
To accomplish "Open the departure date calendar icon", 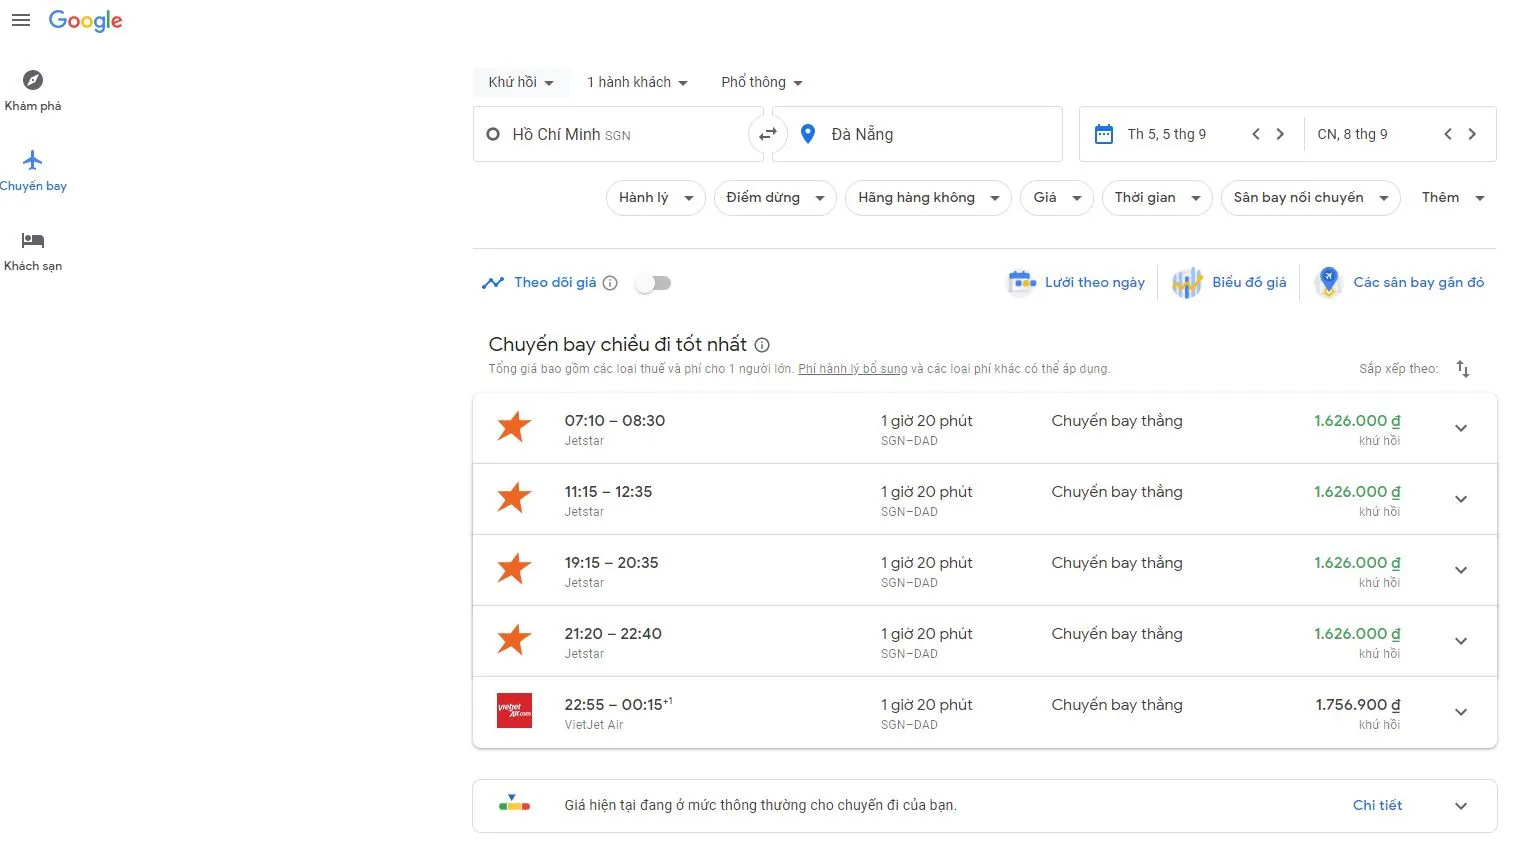I will coord(1104,134).
